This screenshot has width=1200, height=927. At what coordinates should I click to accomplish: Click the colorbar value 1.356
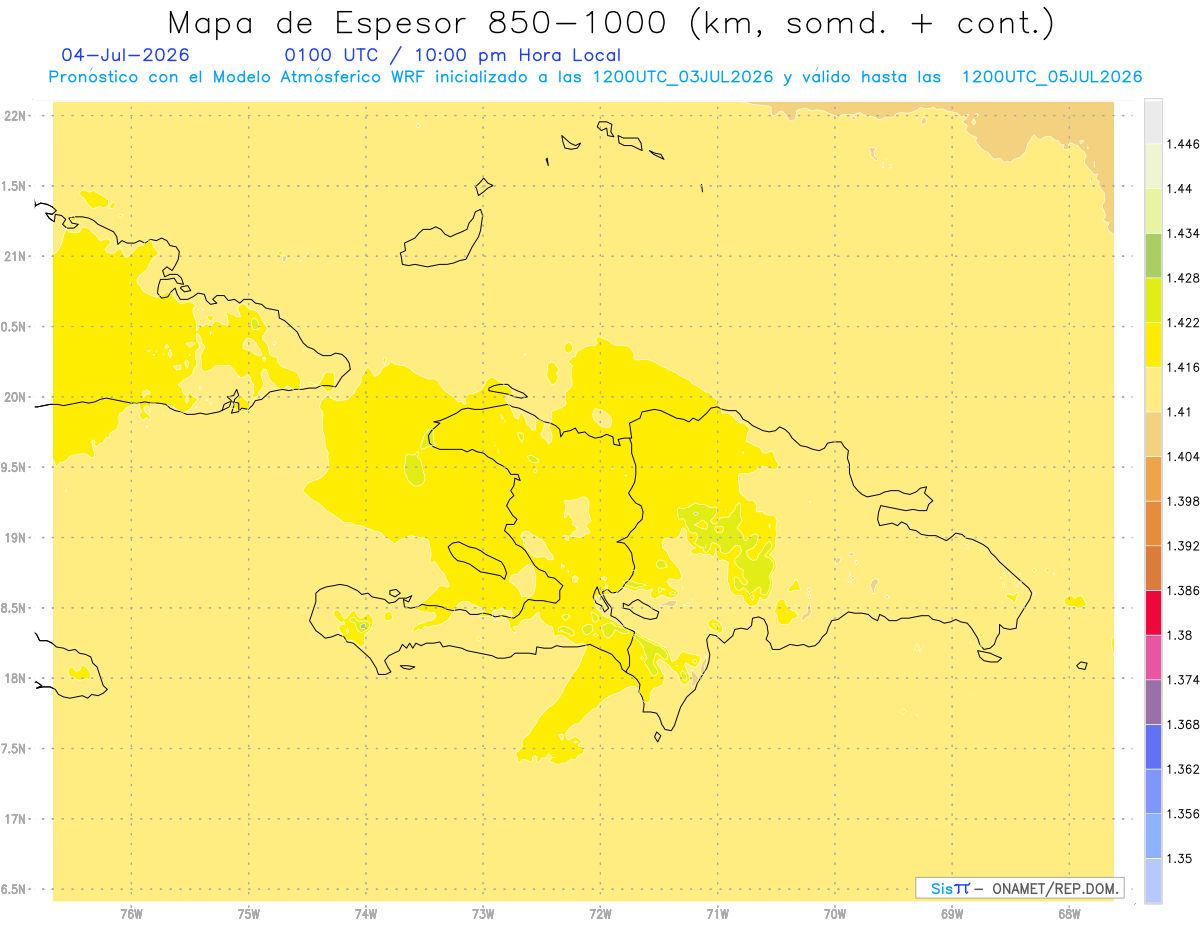[1183, 814]
